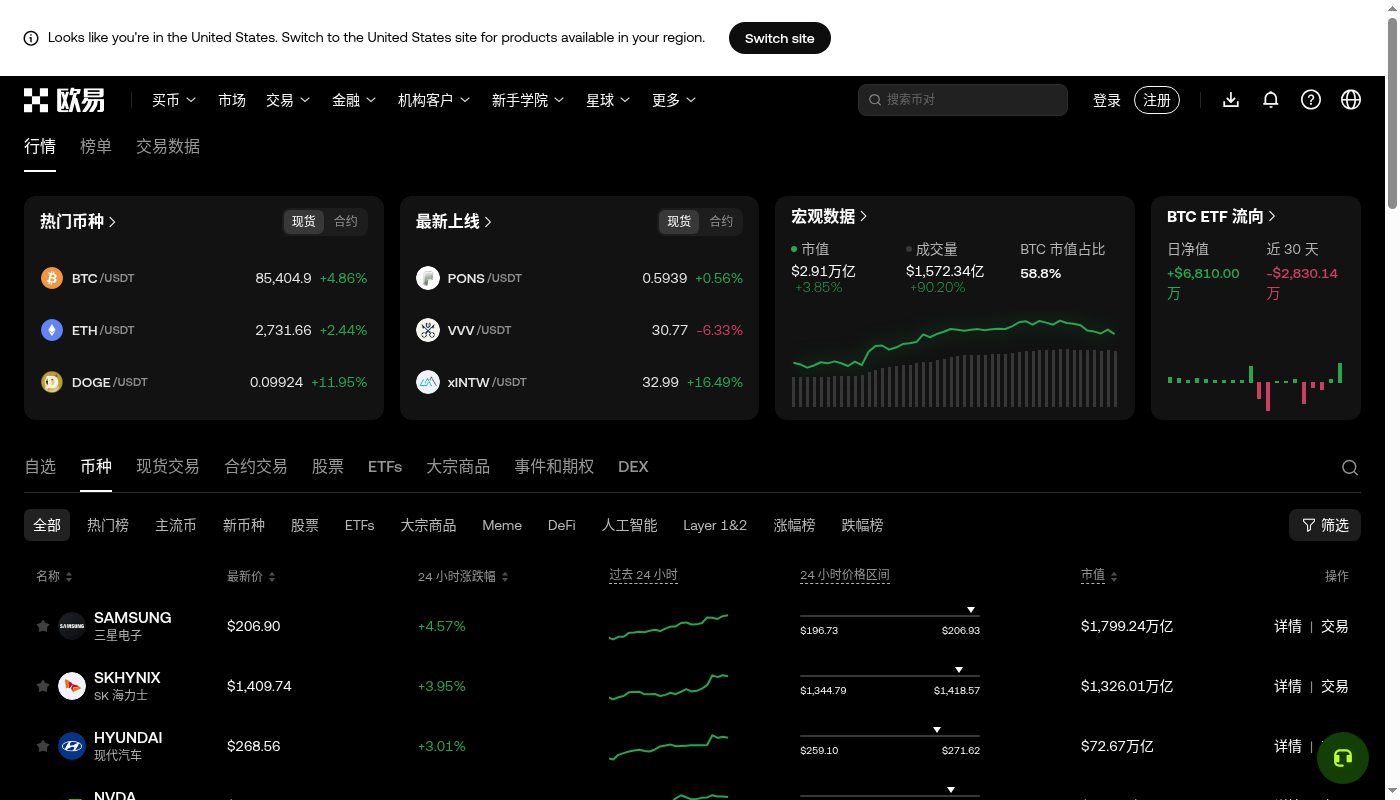Open the 市场 nav link
The image size is (1400, 800).
[x=232, y=100]
